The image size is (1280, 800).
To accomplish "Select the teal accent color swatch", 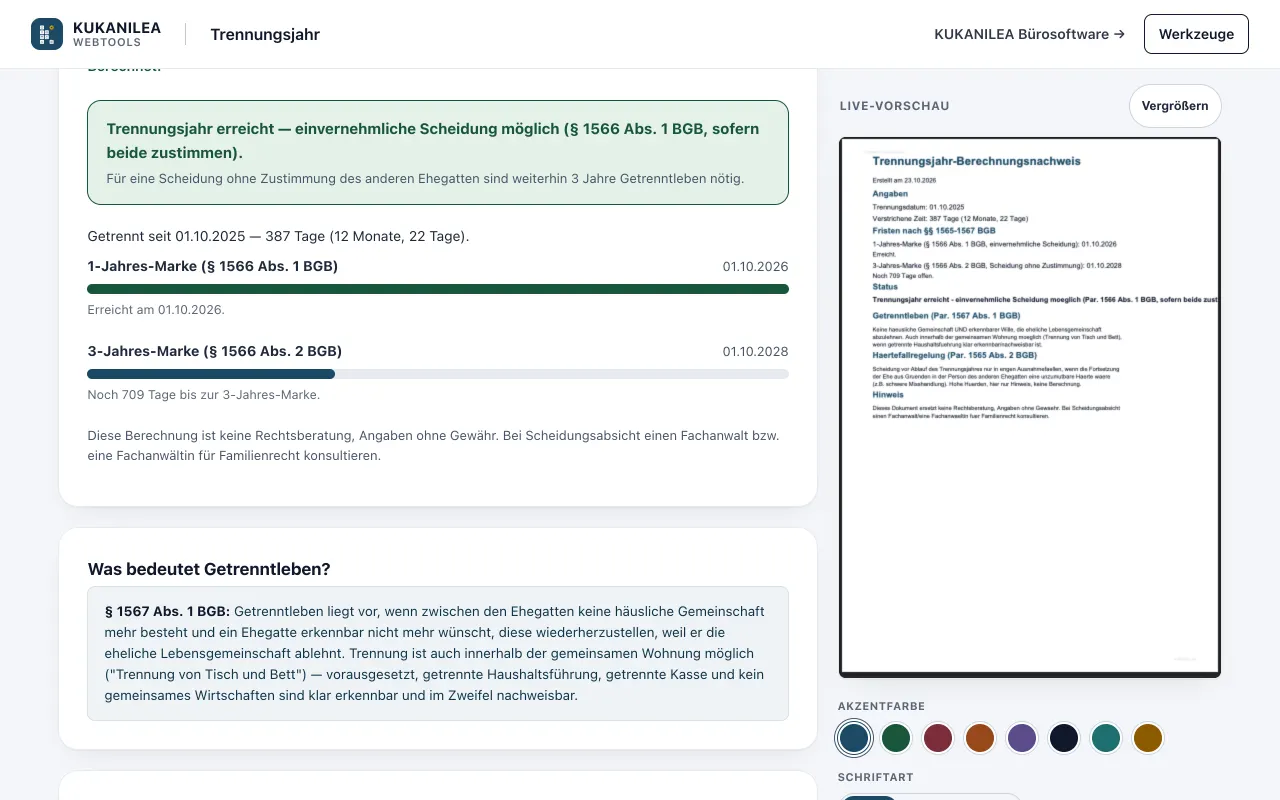I will click(x=1106, y=739).
